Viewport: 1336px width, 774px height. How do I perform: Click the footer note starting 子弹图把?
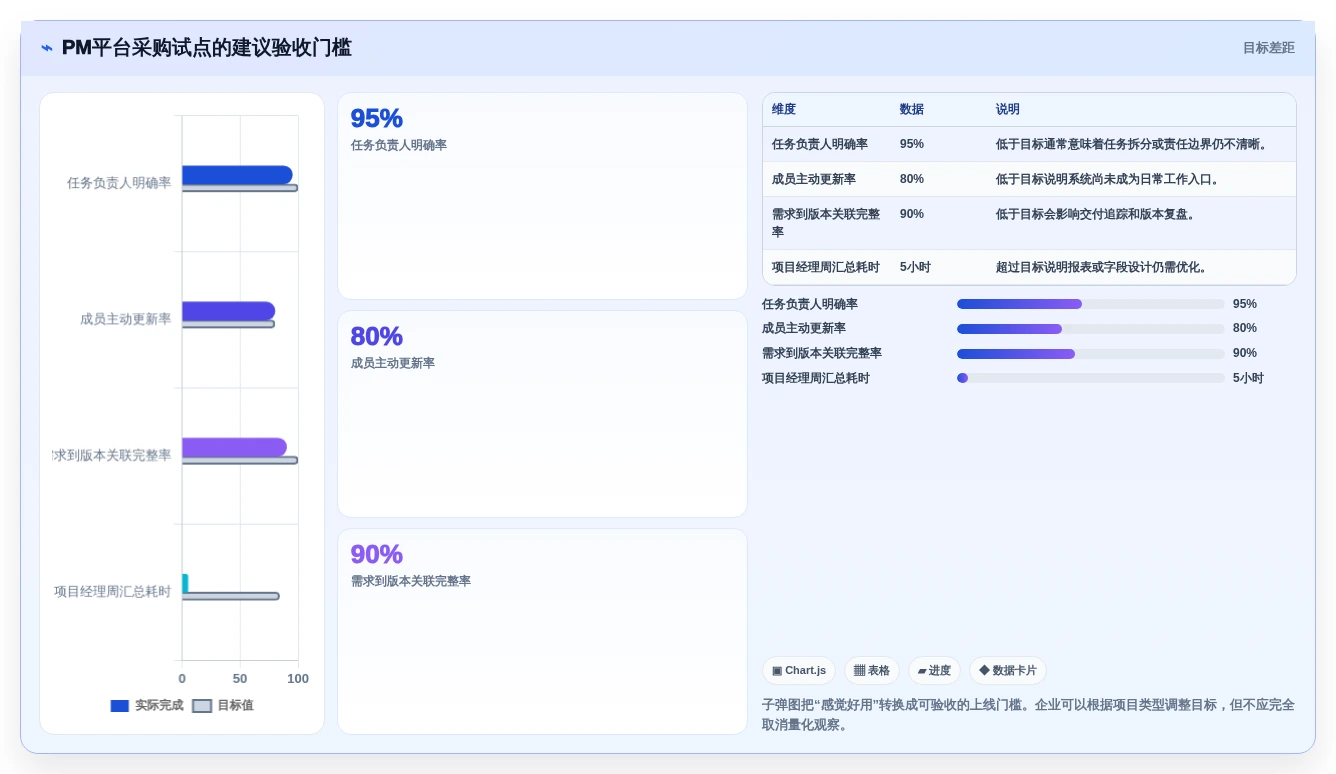click(x=1028, y=715)
